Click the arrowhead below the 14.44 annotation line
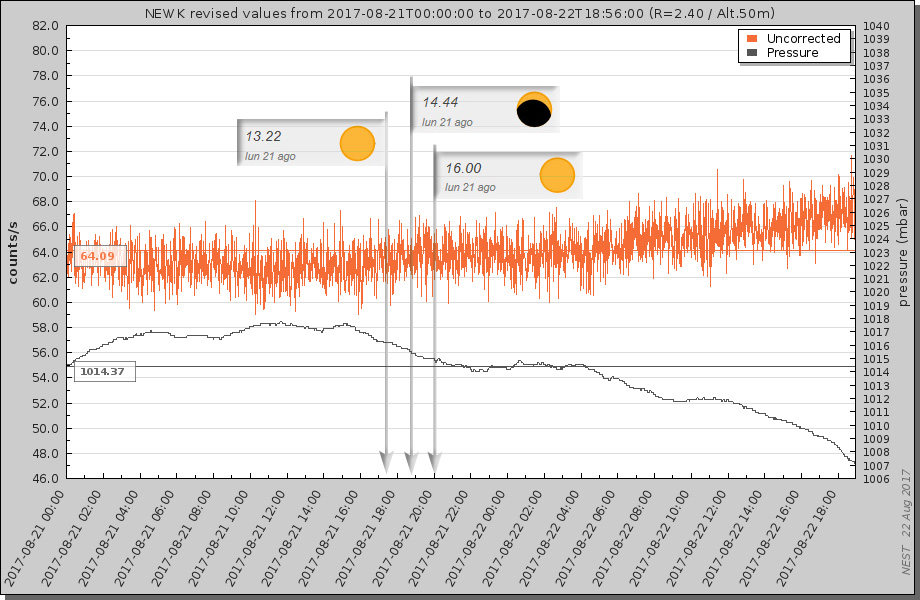Screen dimensions: 920x600 coord(410,462)
